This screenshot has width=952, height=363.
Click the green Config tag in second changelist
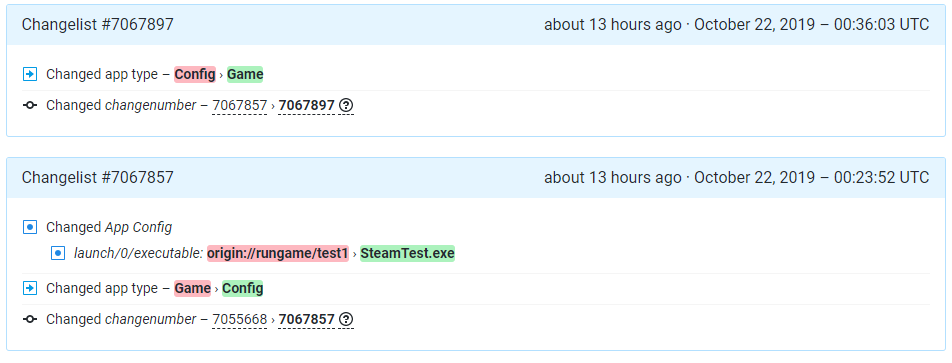243,288
